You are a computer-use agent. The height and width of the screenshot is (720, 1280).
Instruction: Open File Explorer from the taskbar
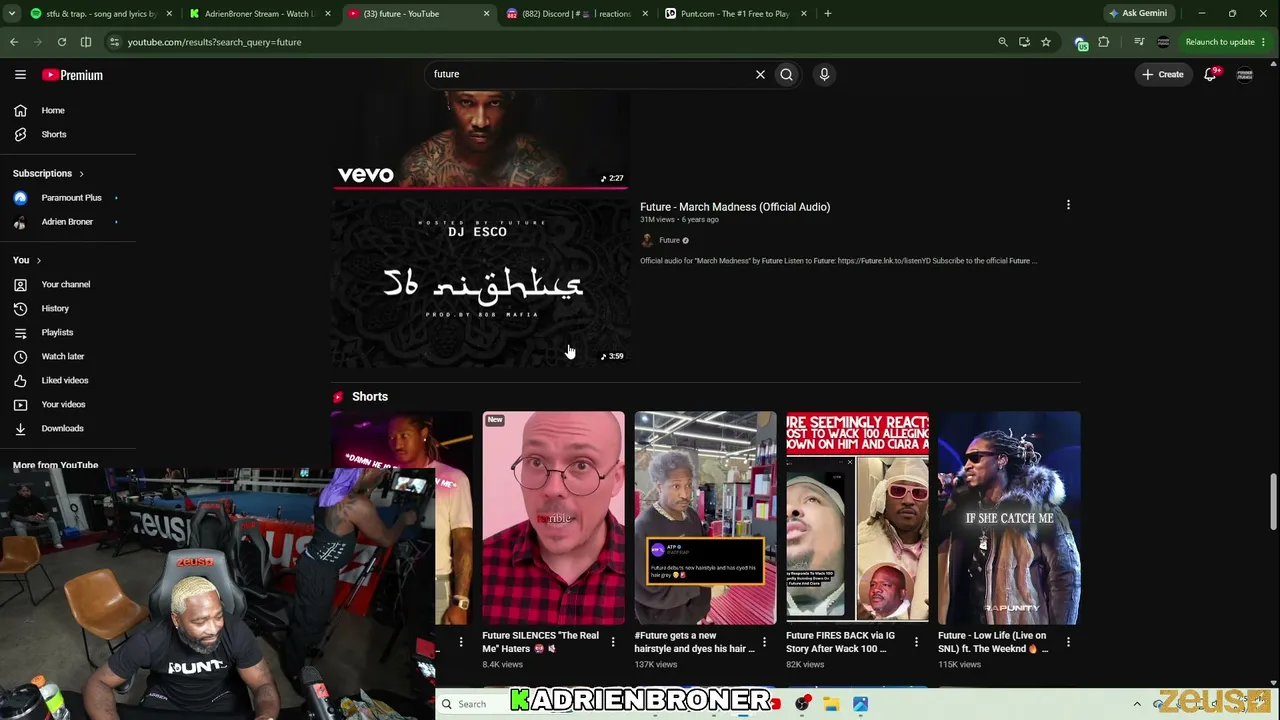[x=831, y=704]
